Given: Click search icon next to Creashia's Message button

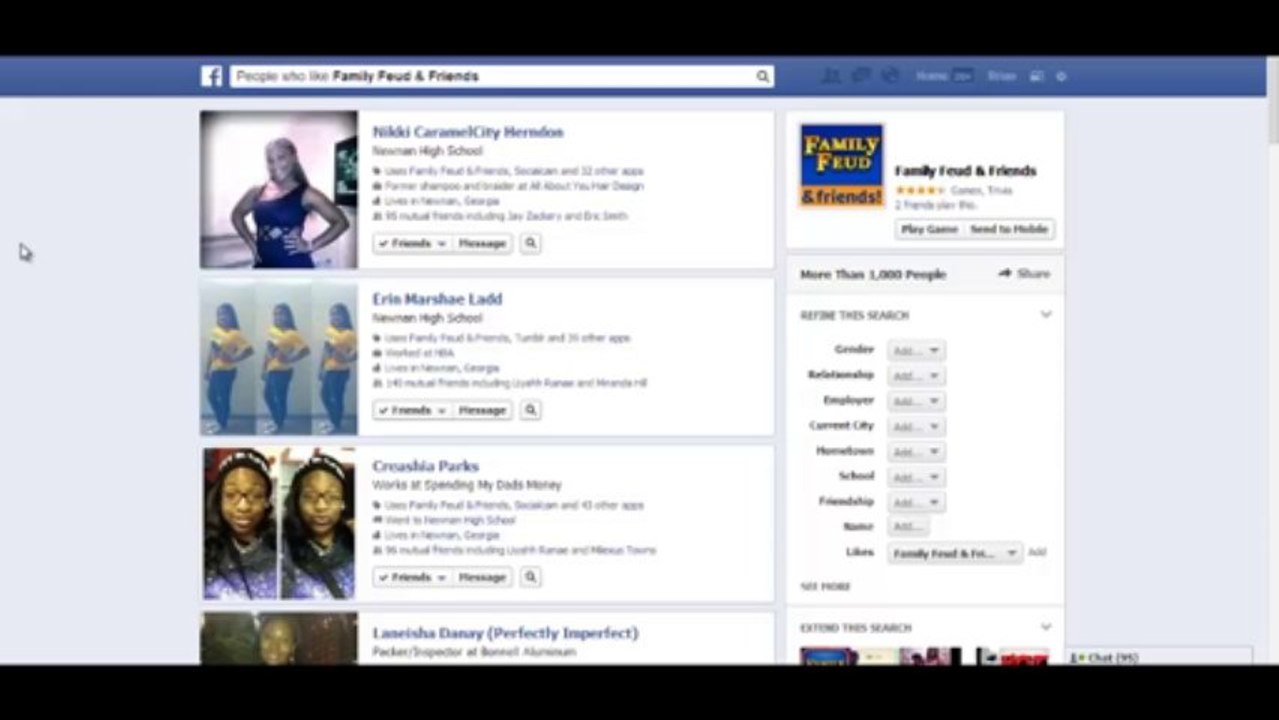Looking at the screenshot, I should coord(531,577).
